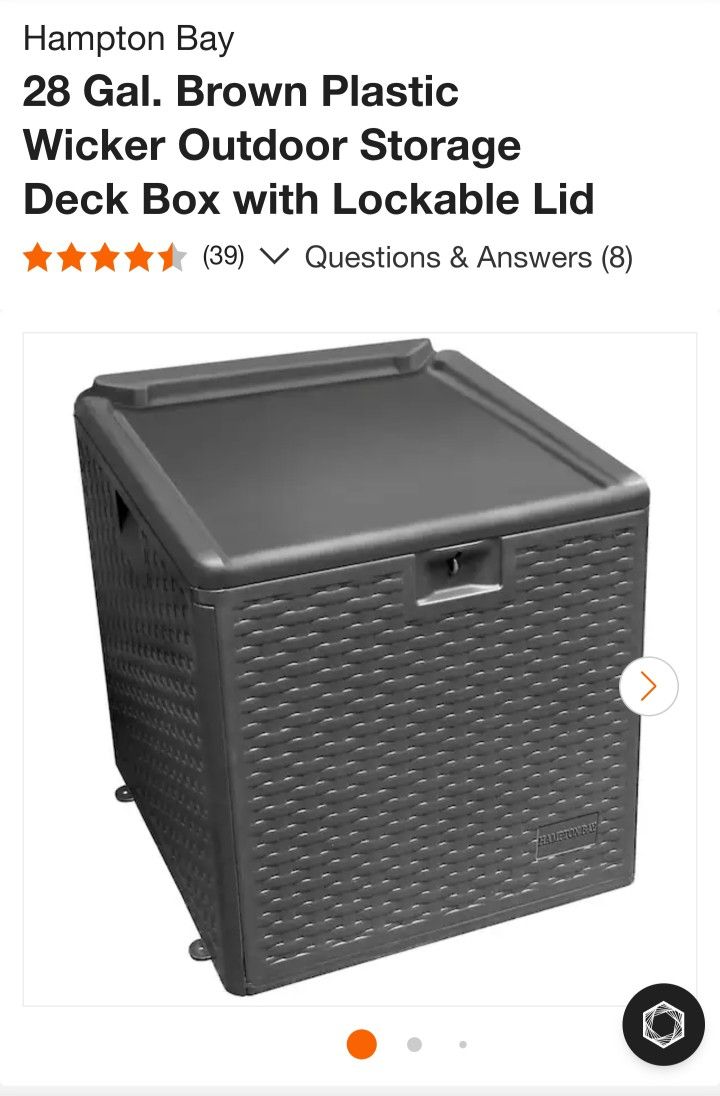Click the half-filled fifth rating star

pos(172,257)
